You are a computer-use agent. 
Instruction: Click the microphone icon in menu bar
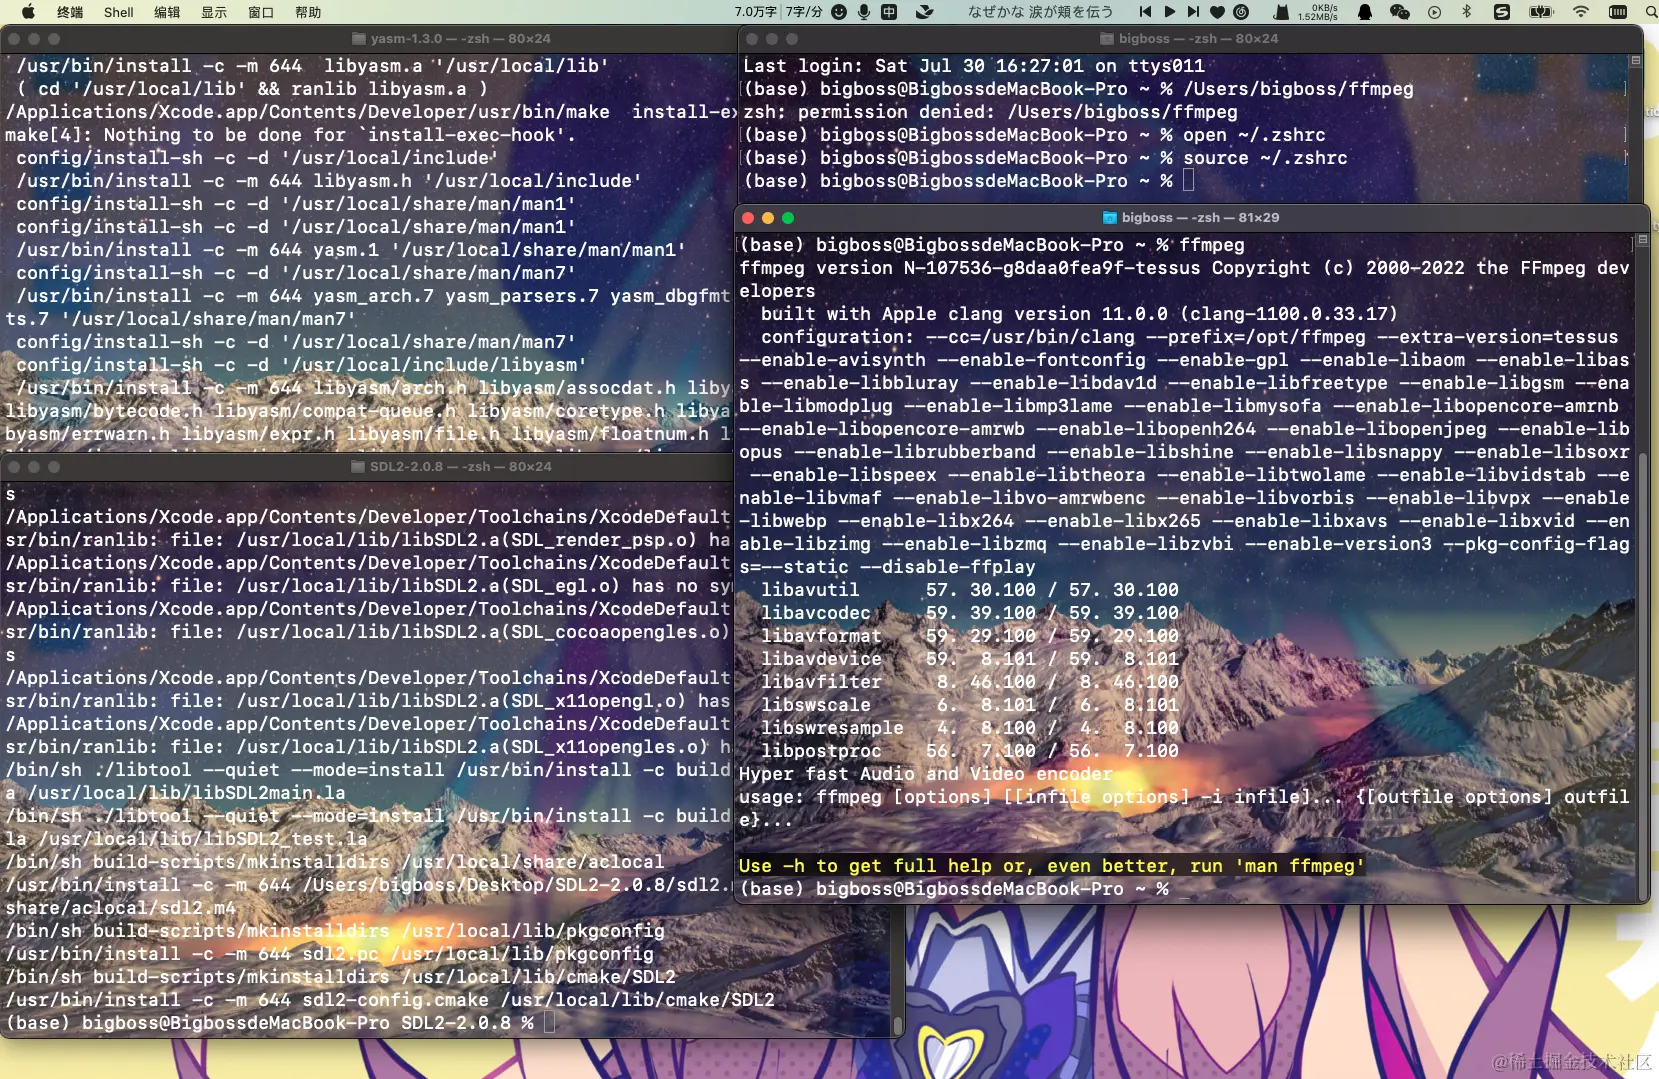coord(864,12)
